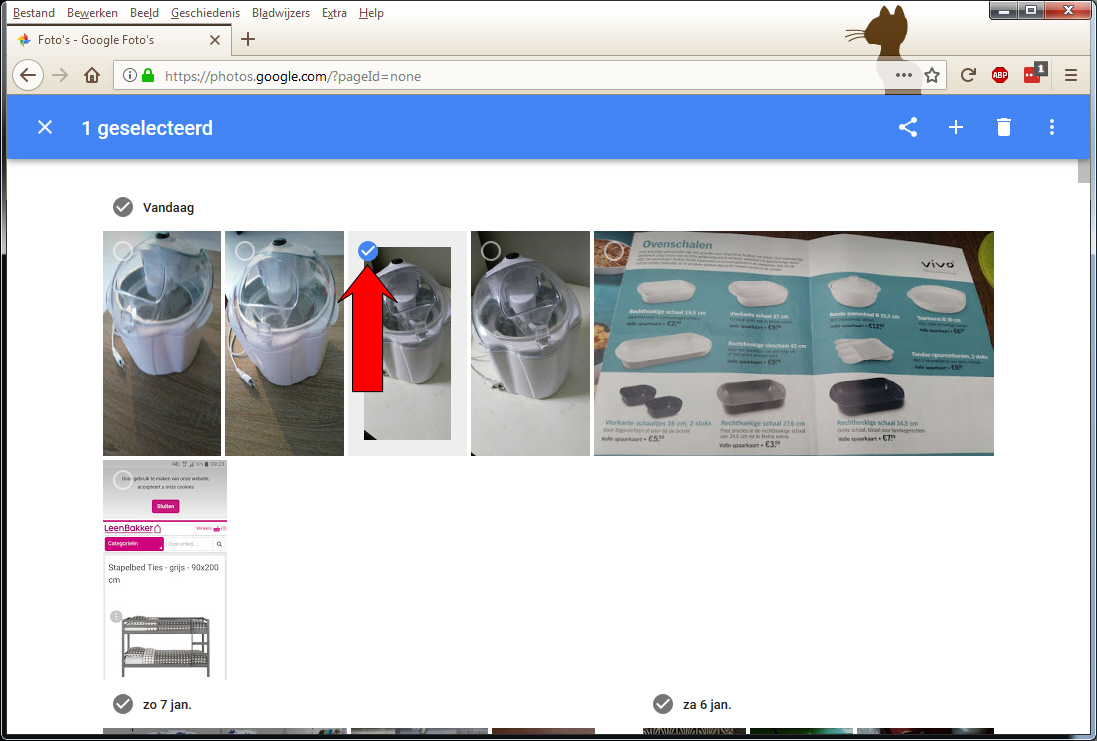Screen dimensions: 1097x741
Task: Select the first ice maker photo
Action: (123, 251)
